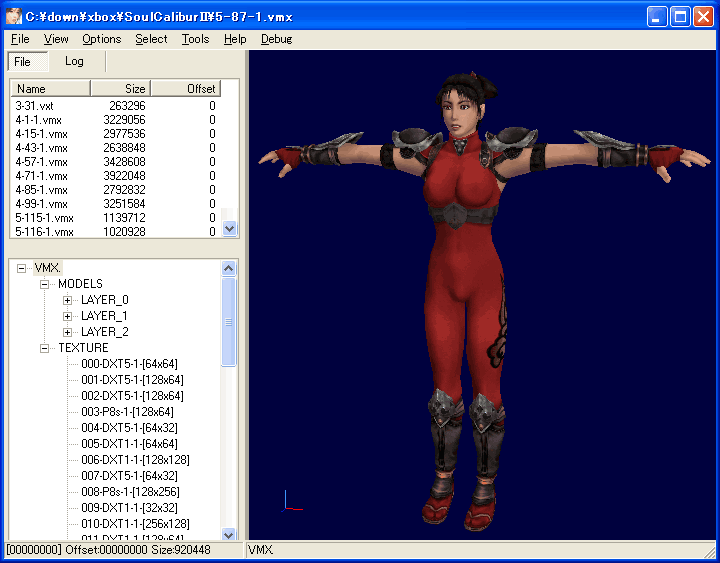Image resolution: width=720 pixels, height=563 pixels.
Task: Switch to the Log tab
Action: click(x=74, y=61)
